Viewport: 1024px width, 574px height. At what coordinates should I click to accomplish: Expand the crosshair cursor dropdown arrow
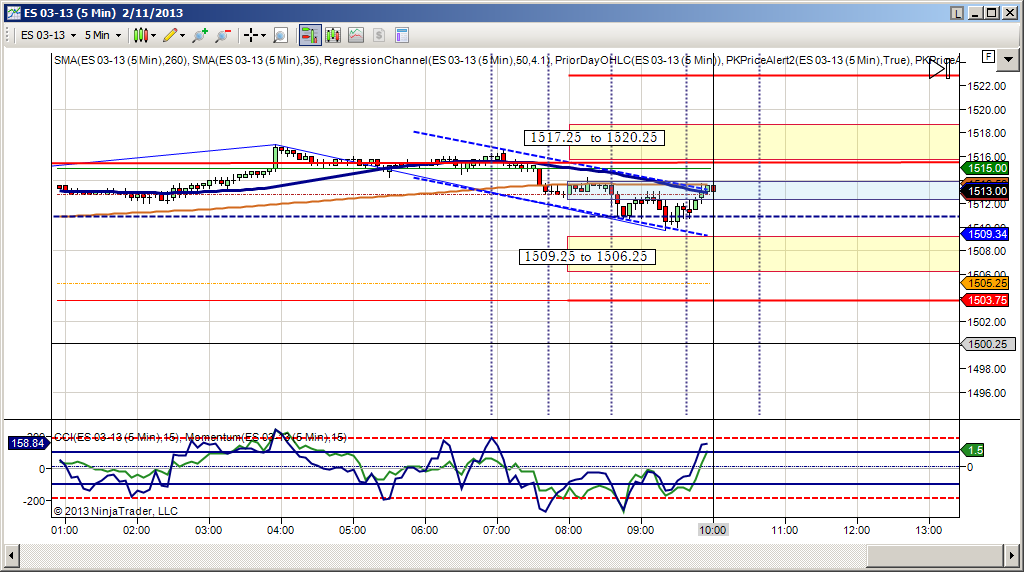click(x=263, y=35)
